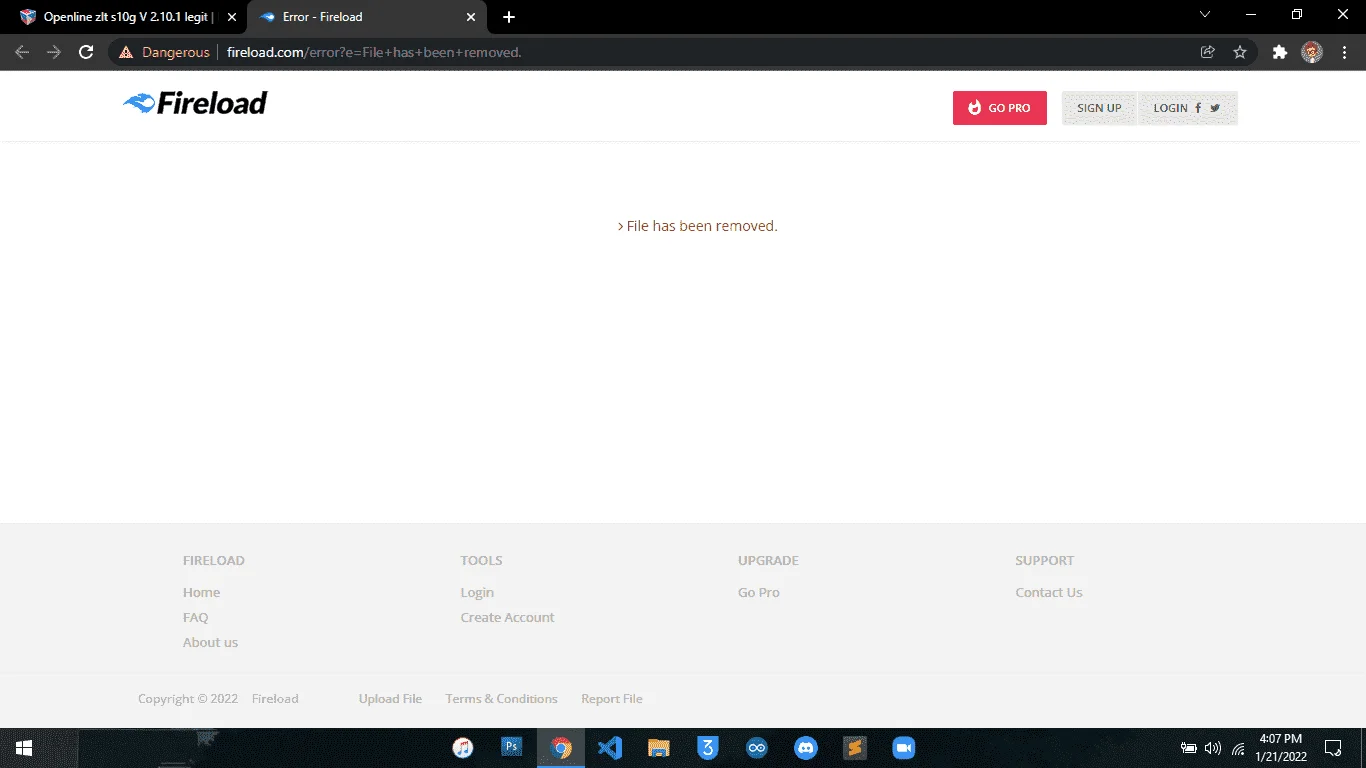Click the LOGIN button
This screenshot has height=768, width=1366.
pyautogui.click(x=1187, y=108)
